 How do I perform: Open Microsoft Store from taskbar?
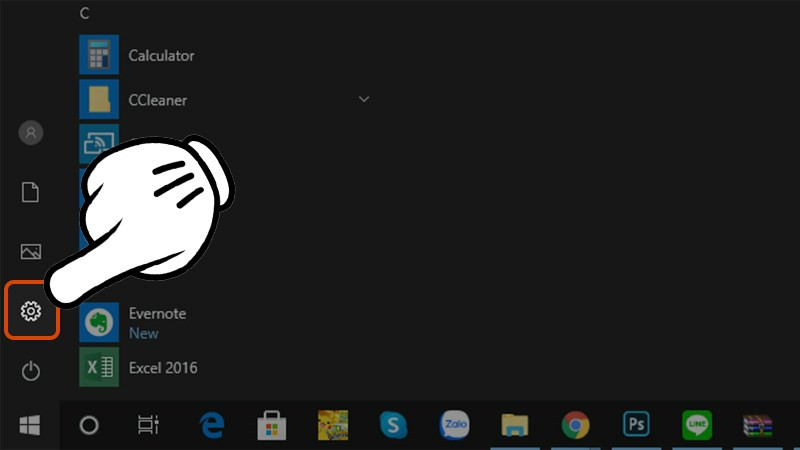pos(271,425)
